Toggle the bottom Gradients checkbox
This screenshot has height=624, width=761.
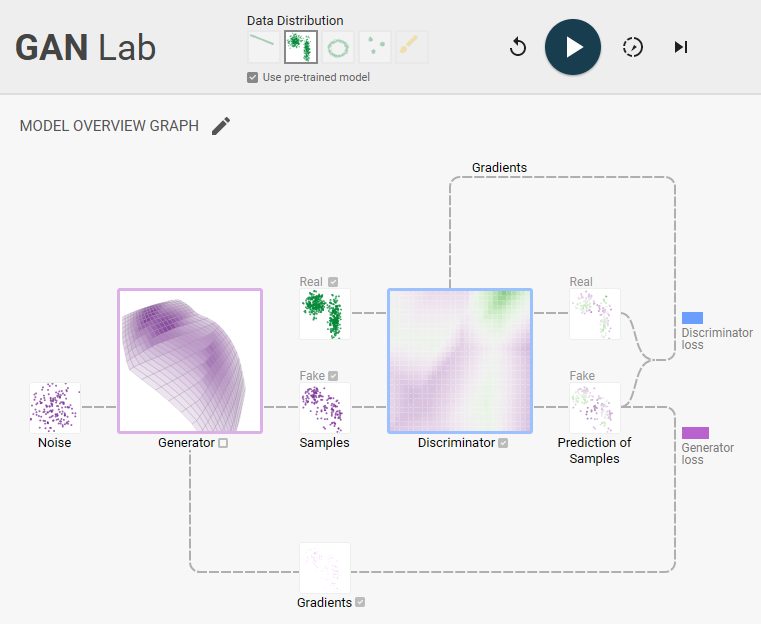point(360,602)
